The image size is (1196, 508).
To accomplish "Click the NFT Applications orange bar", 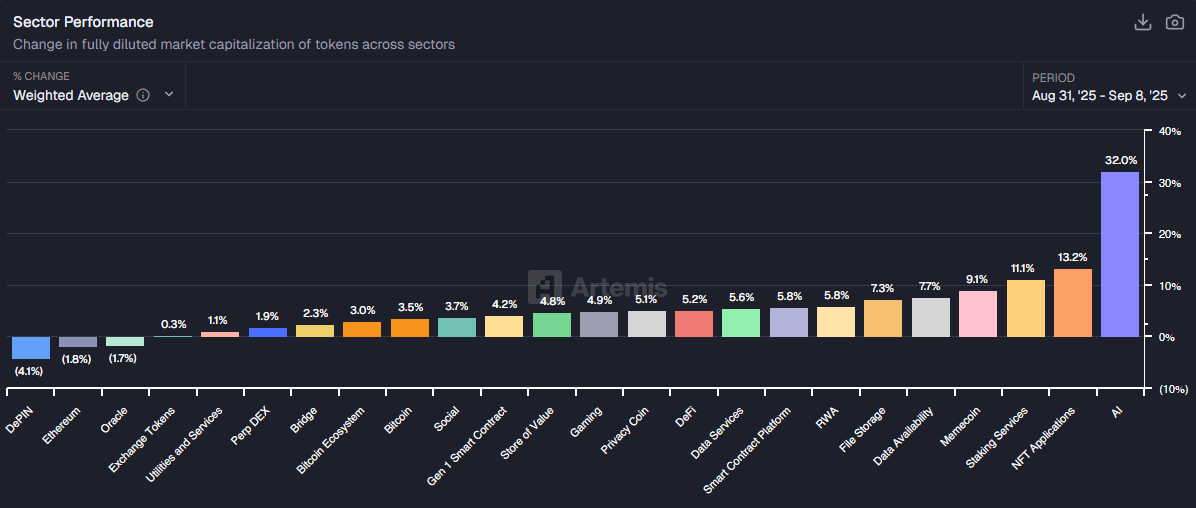I will (x=1072, y=303).
